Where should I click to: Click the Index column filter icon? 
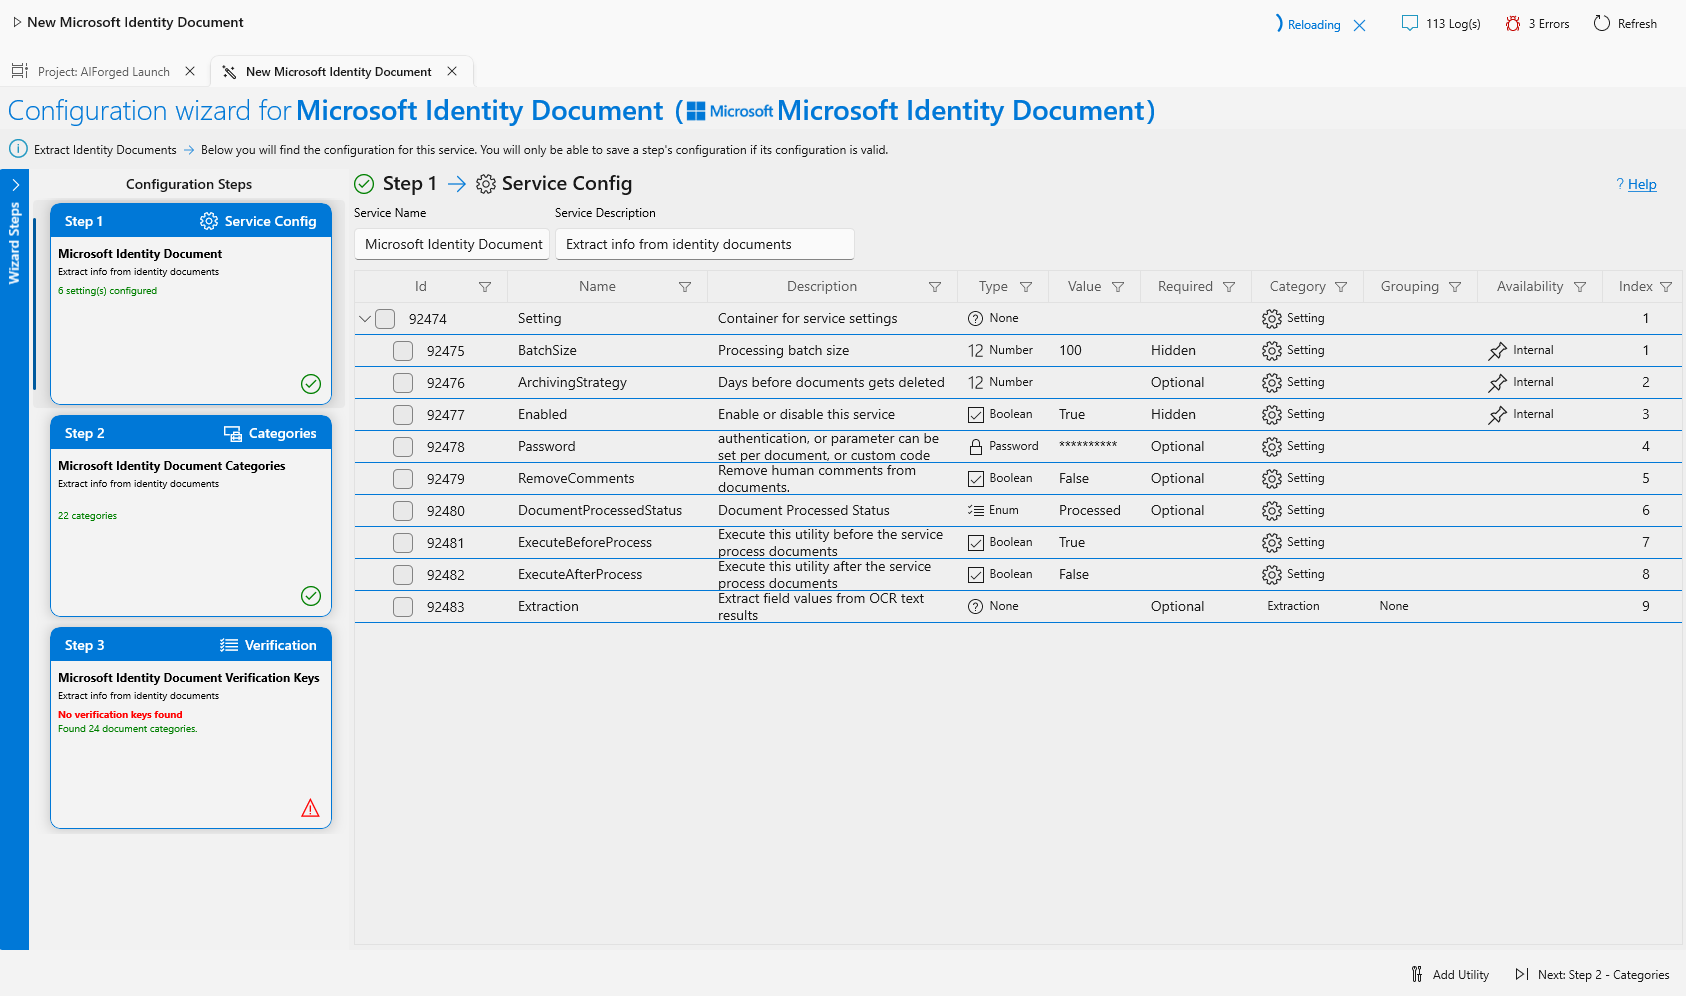[1666, 287]
